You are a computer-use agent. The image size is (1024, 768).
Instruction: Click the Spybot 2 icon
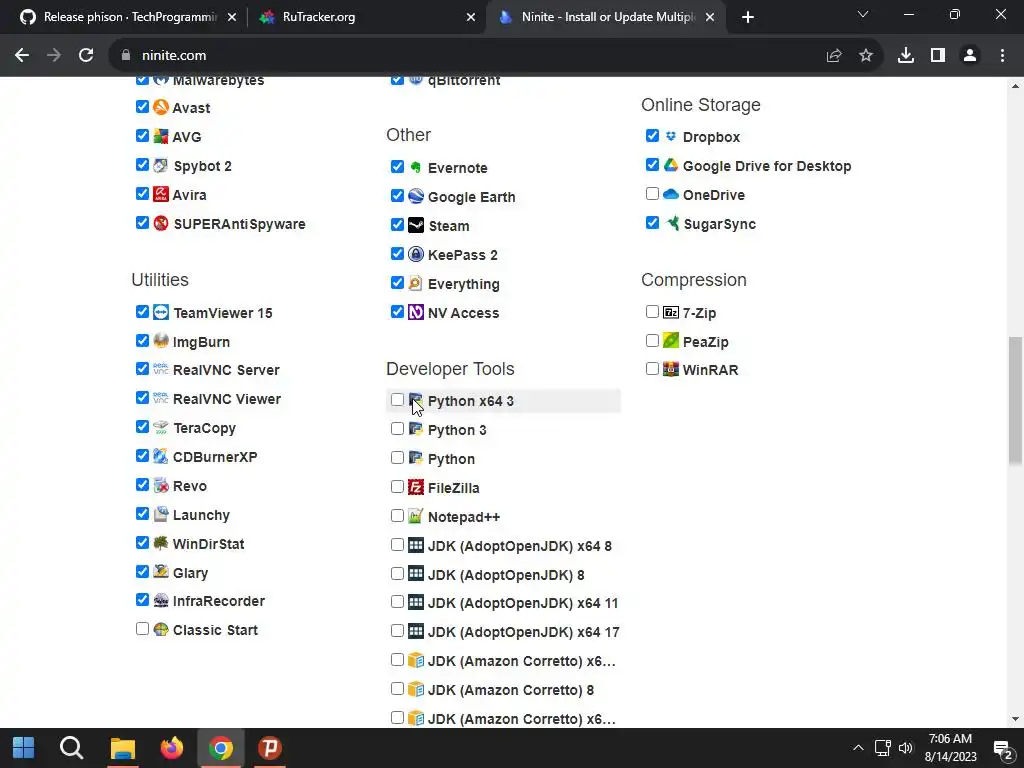[x=161, y=165]
